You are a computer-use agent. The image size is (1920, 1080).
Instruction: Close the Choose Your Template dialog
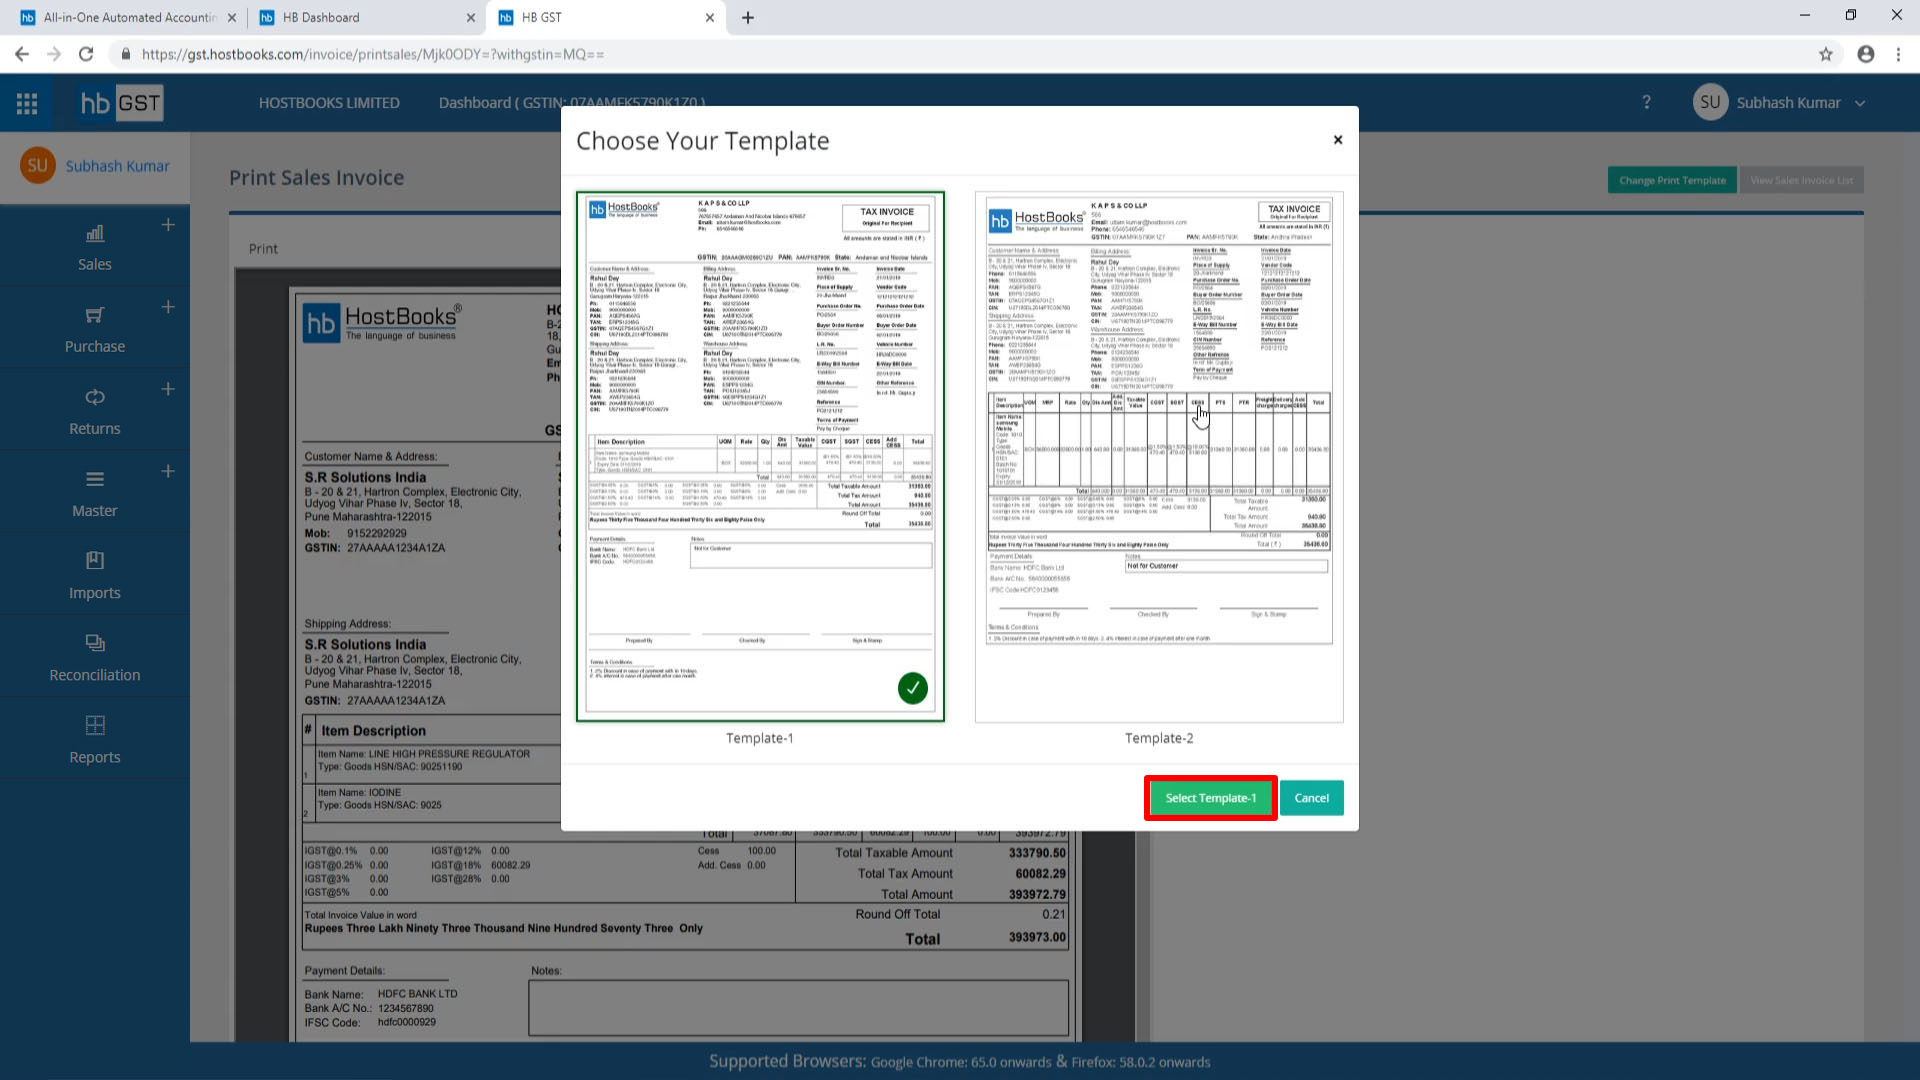(1338, 140)
